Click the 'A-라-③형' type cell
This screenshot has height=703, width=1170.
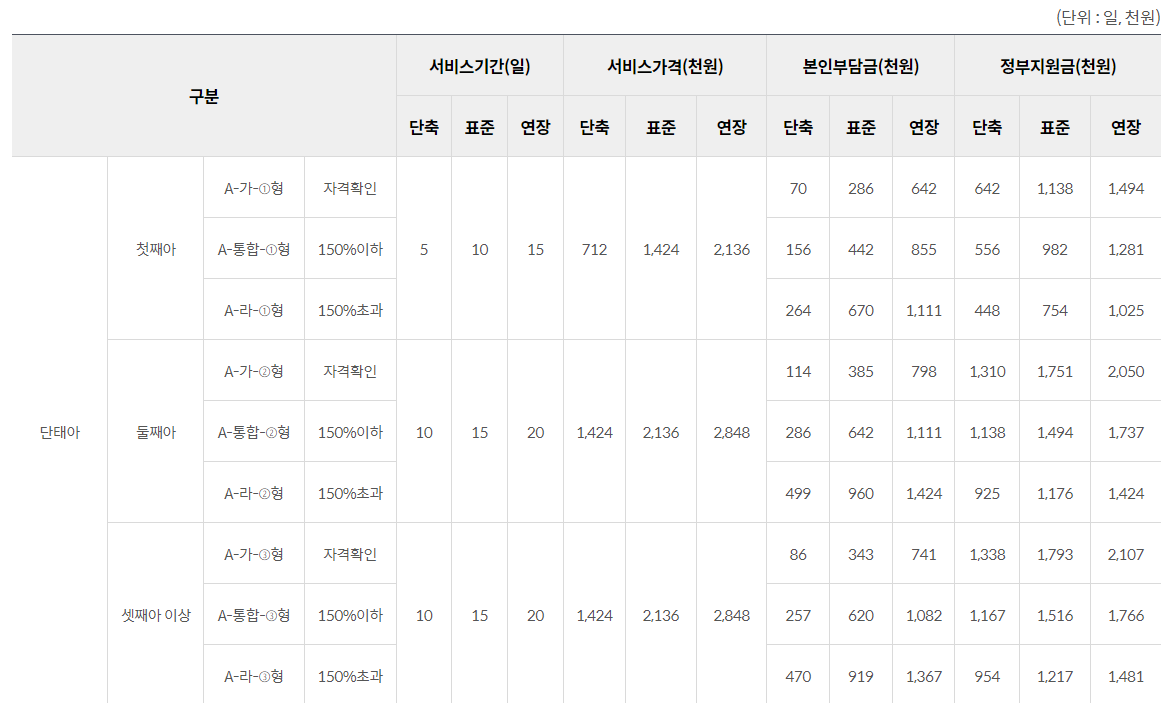254,676
